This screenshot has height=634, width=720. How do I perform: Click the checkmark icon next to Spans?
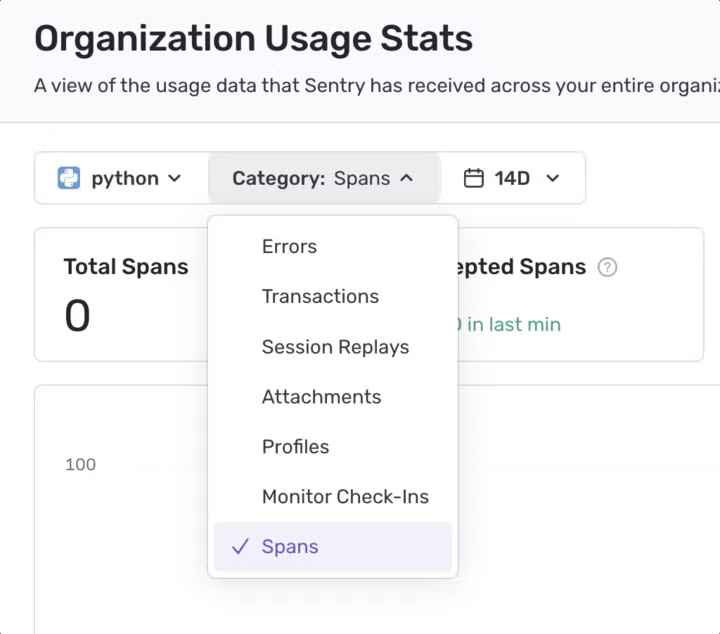point(239,547)
